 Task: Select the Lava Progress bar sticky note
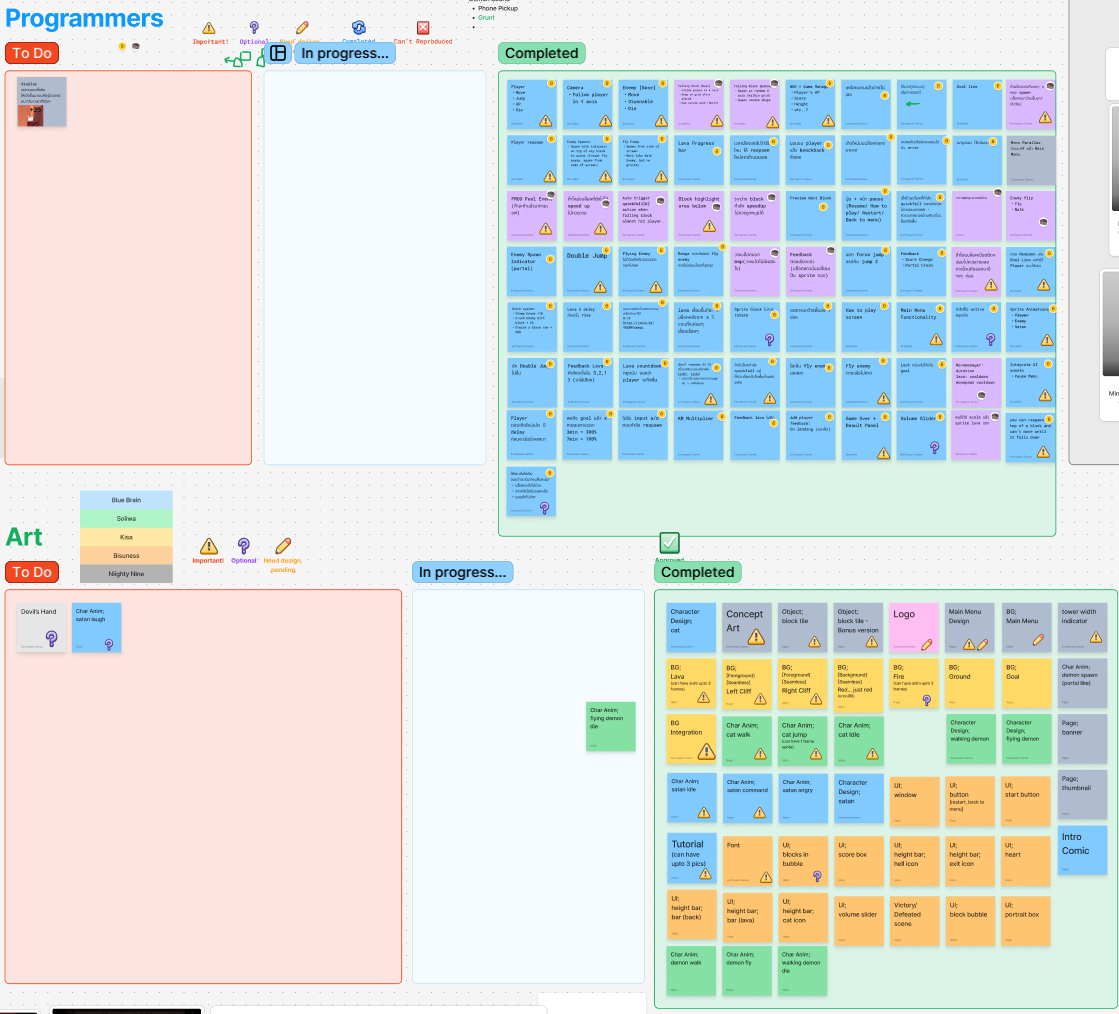pyautogui.click(x=699, y=161)
